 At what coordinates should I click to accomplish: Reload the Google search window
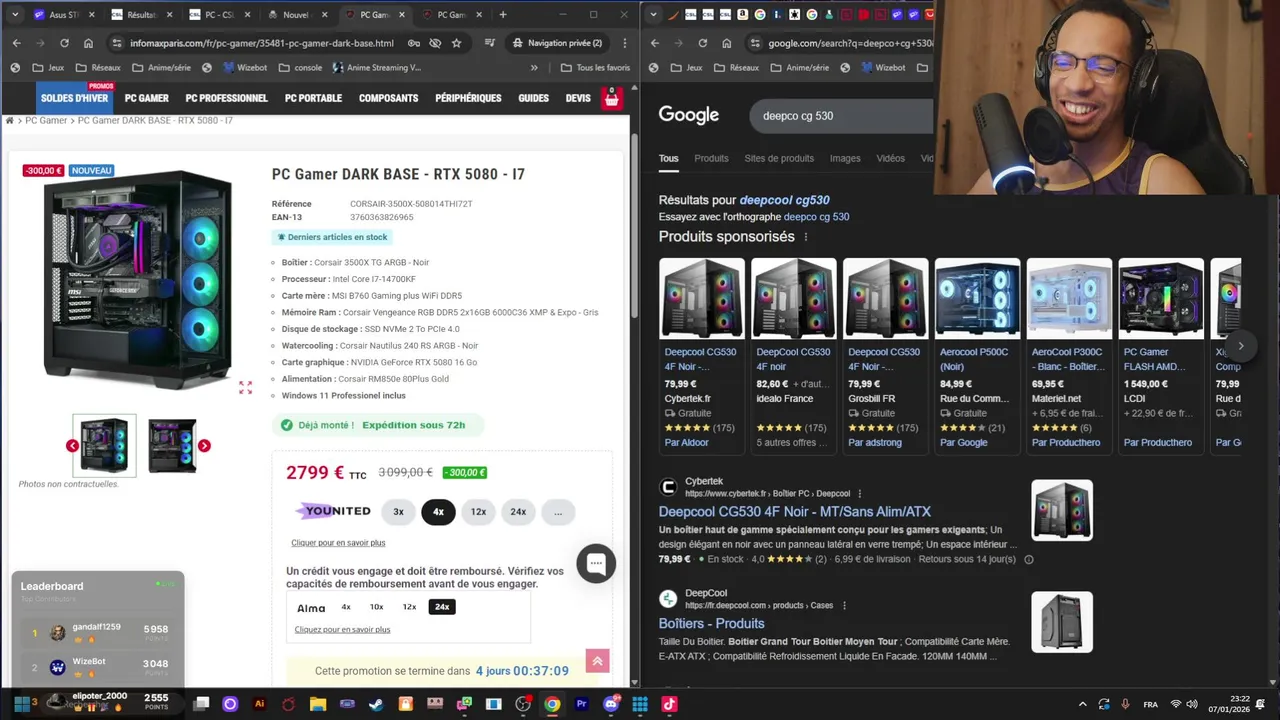702,43
